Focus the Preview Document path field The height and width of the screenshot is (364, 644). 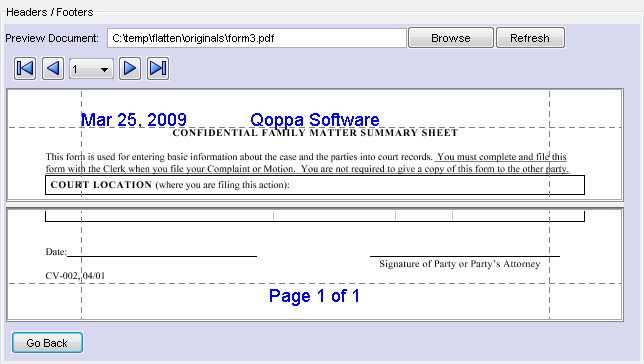coord(257,38)
